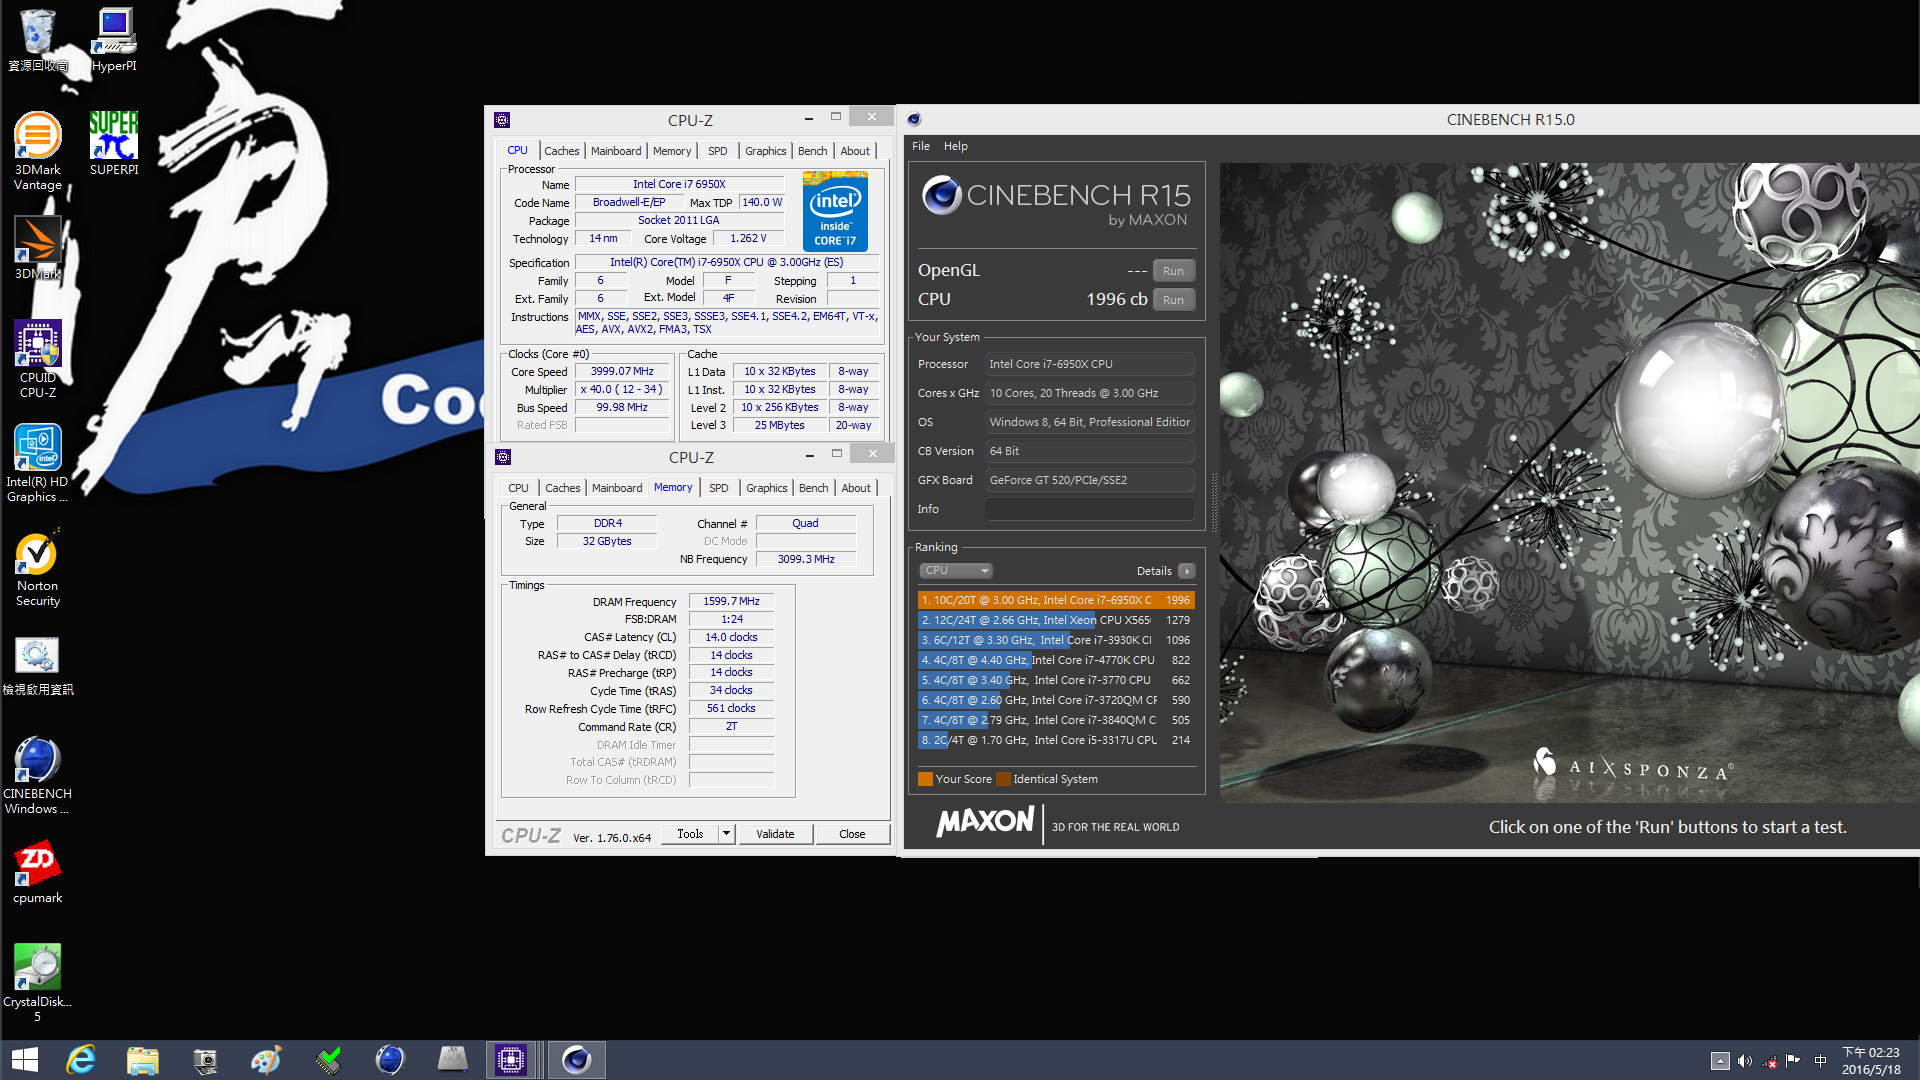This screenshot has height=1080, width=1920.
Task: Run the OpenGL benchmark test
Action: 1173,271
